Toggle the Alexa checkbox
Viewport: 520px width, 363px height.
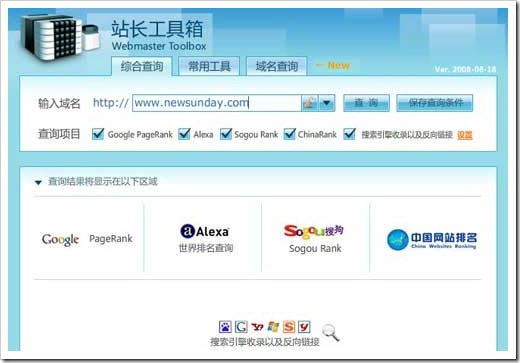[x=184, y=134]
